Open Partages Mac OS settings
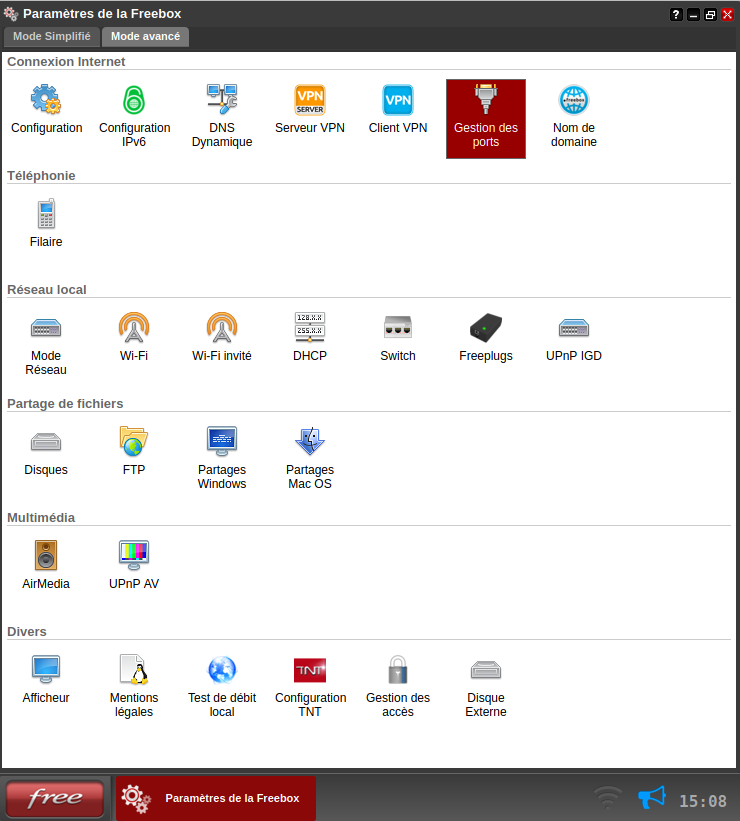The image size is (740, 821). [x=310, y=457]
